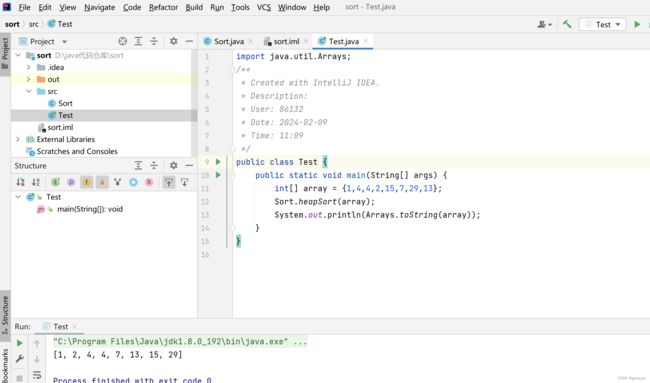Screen dimensions: 650x383
Task: Close the sort.iml editor tab
Action: point(306,41)
